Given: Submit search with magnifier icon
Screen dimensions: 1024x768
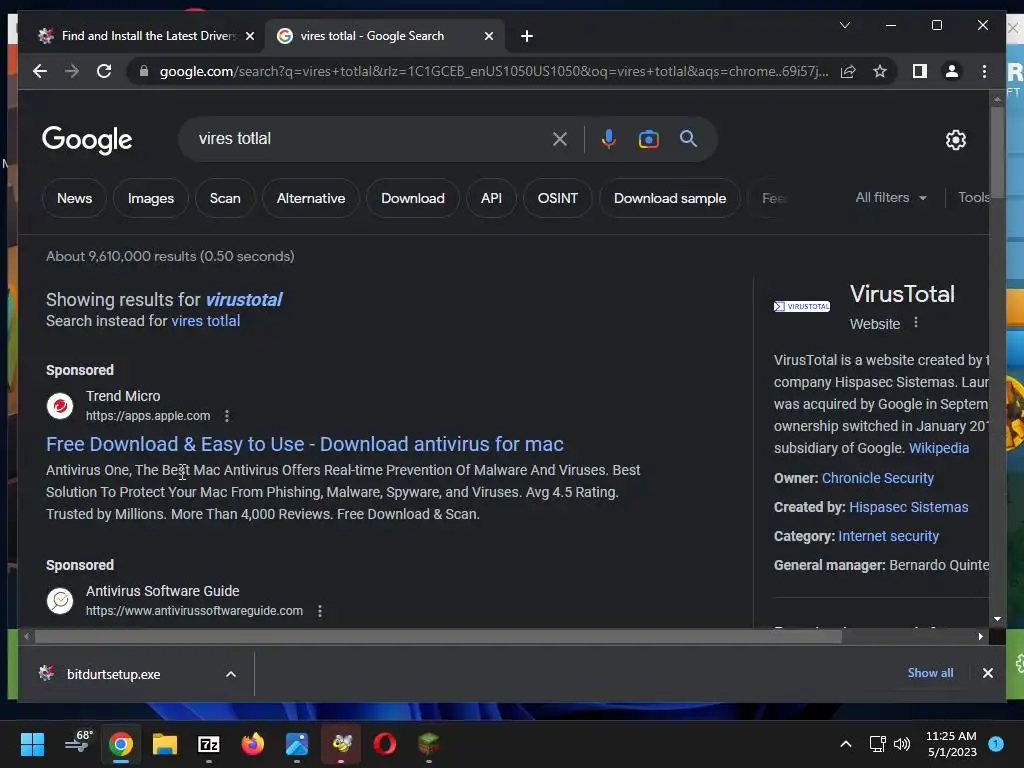Looking at the screenshot, I should (x=688, y=138).
